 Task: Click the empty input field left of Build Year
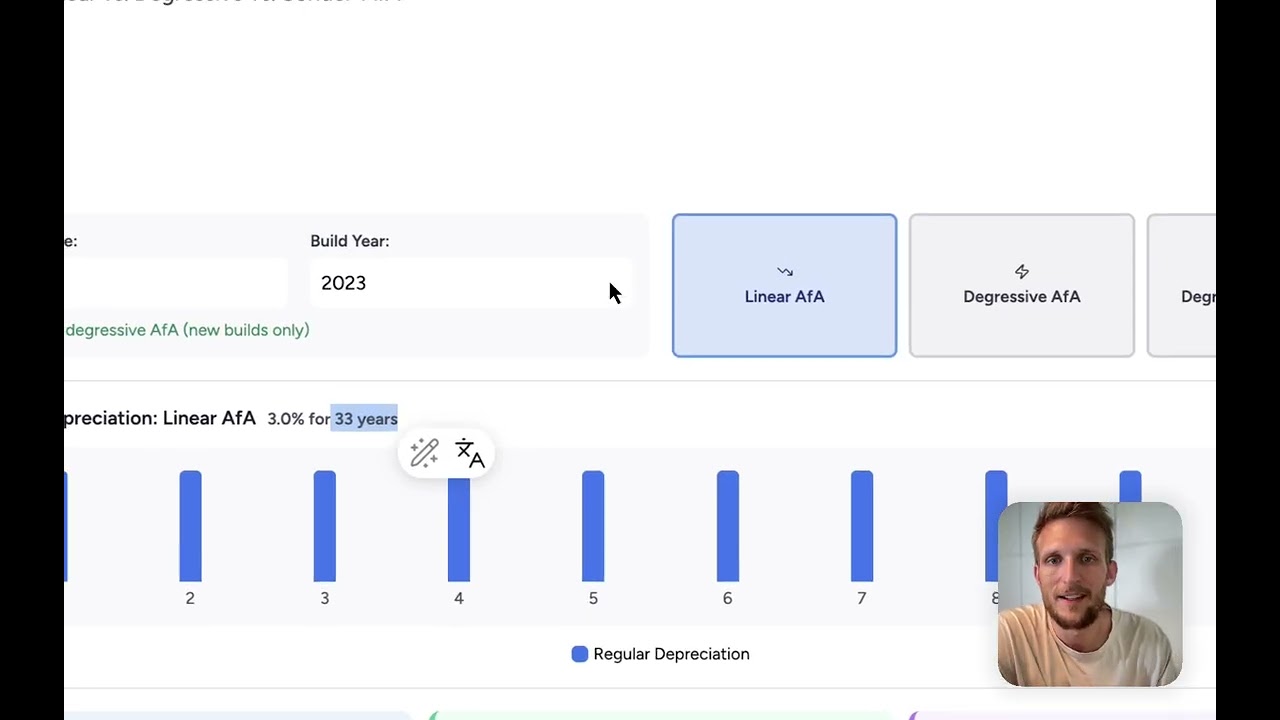click(176, 283)
